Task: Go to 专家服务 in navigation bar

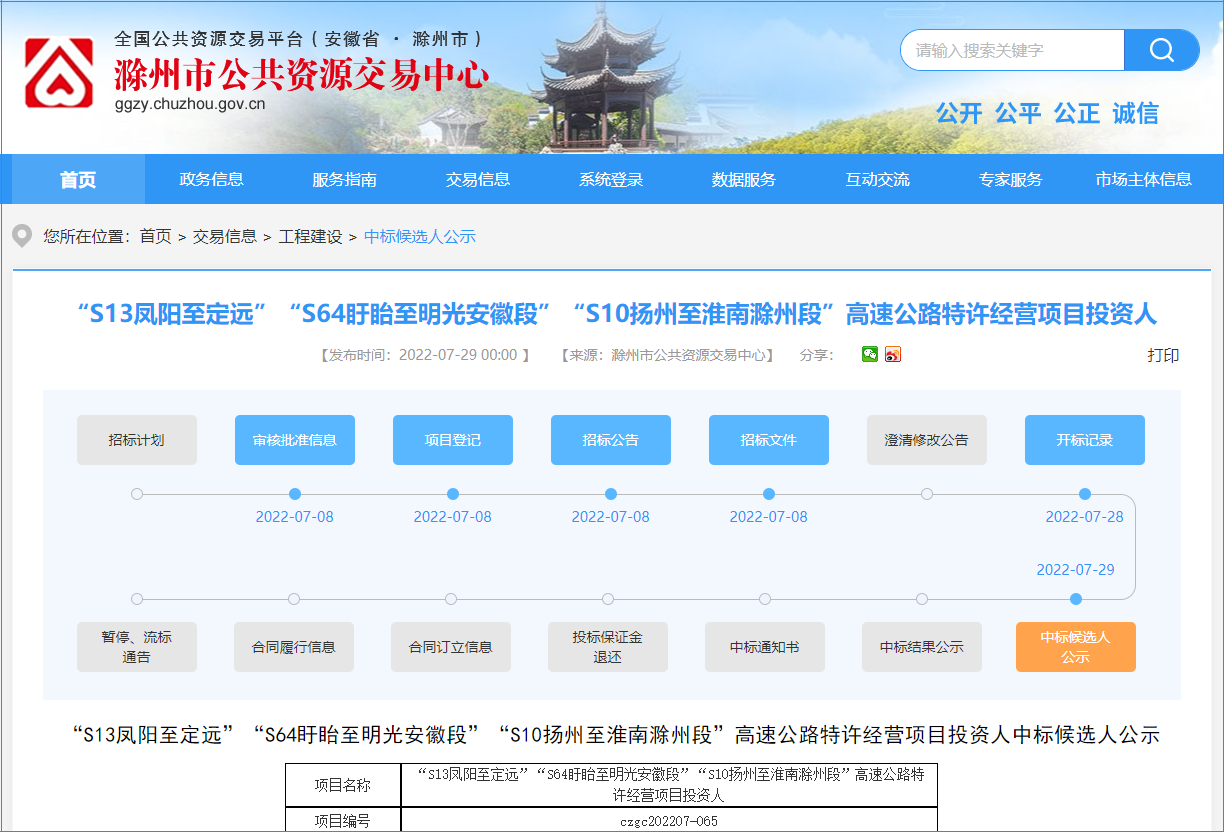Action: [1010, 180]
